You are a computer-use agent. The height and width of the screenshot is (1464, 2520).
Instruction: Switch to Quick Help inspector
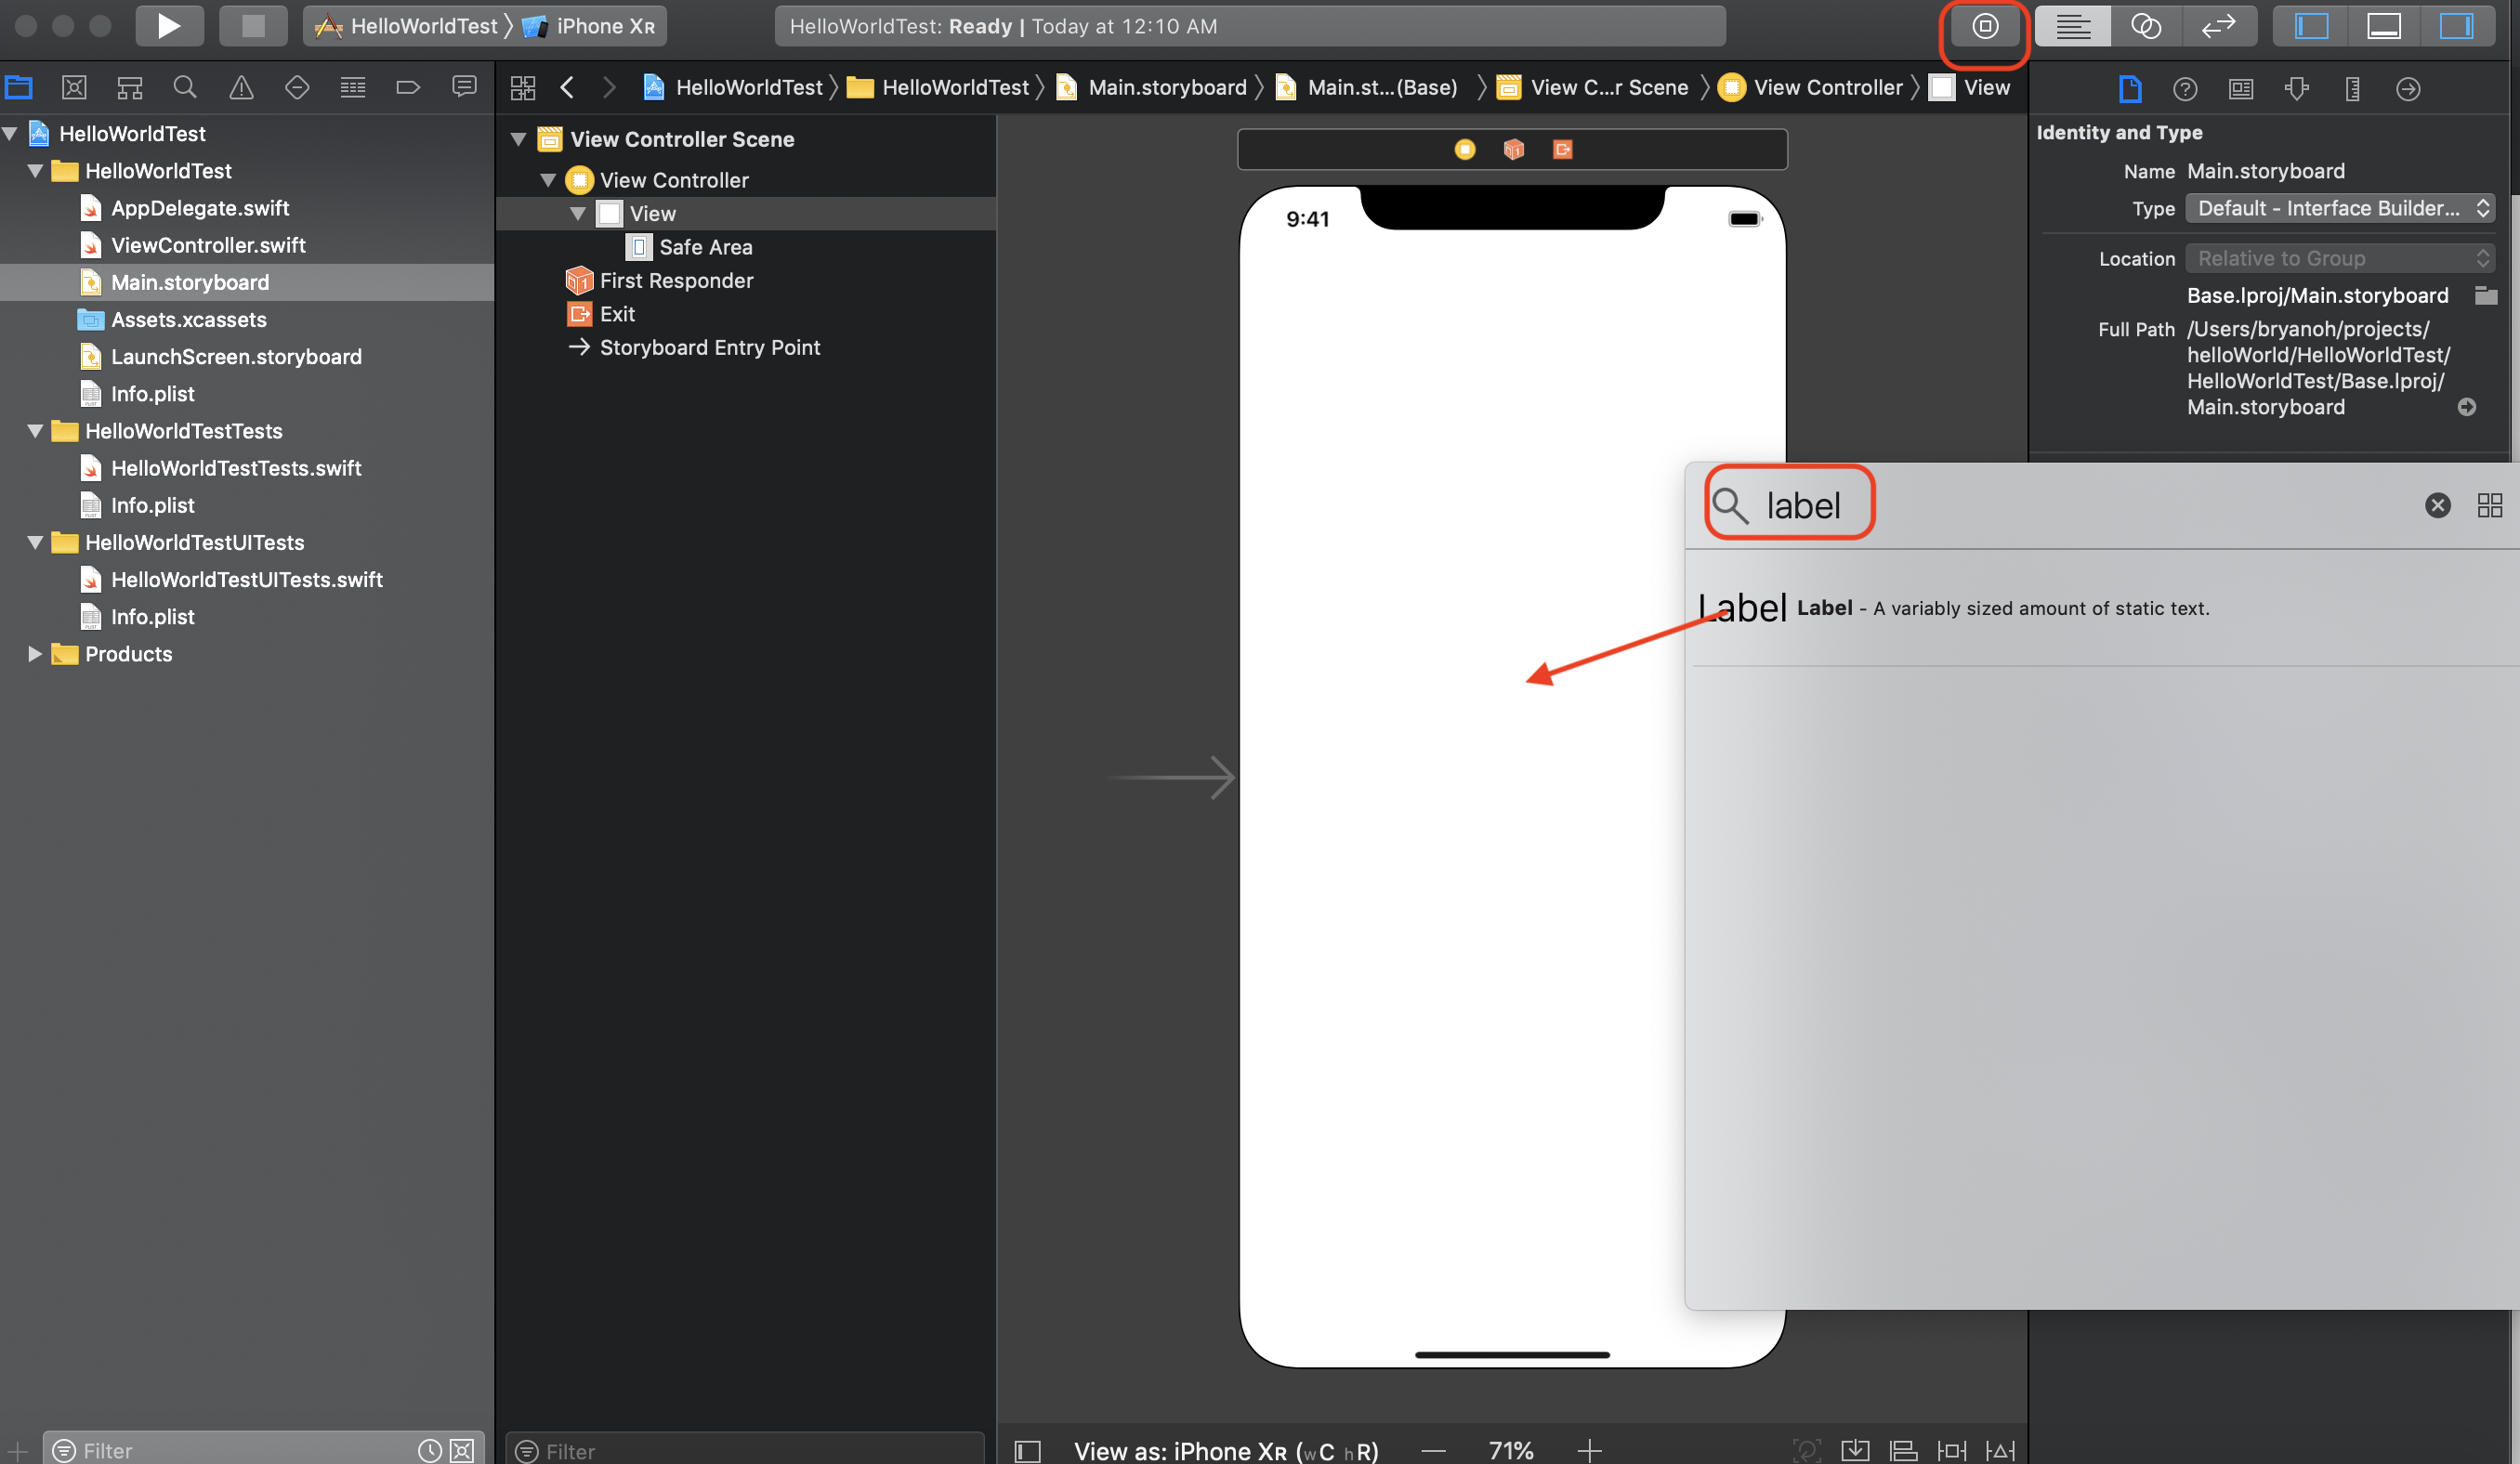pos(2185,89)
